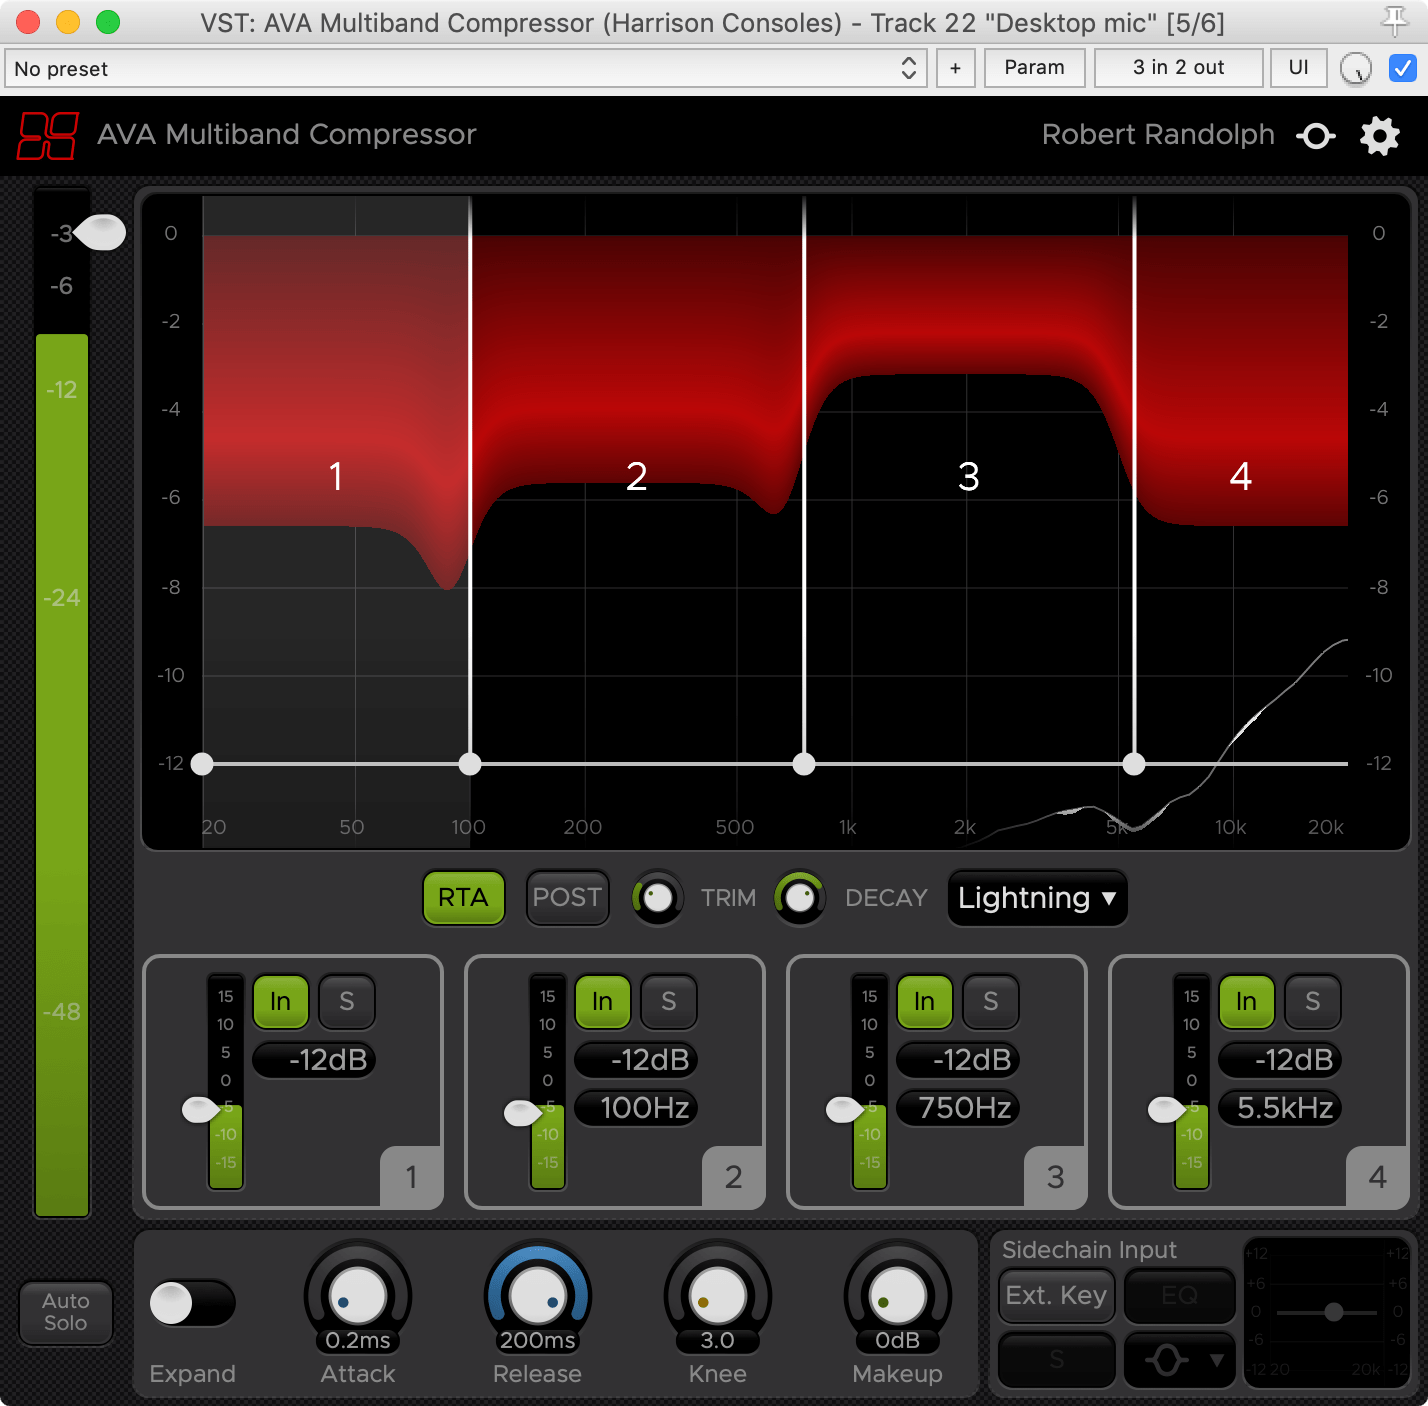Toggle the POST analyzer button
Viewport: 1428px width, 1406px height.
pos(567,897)
